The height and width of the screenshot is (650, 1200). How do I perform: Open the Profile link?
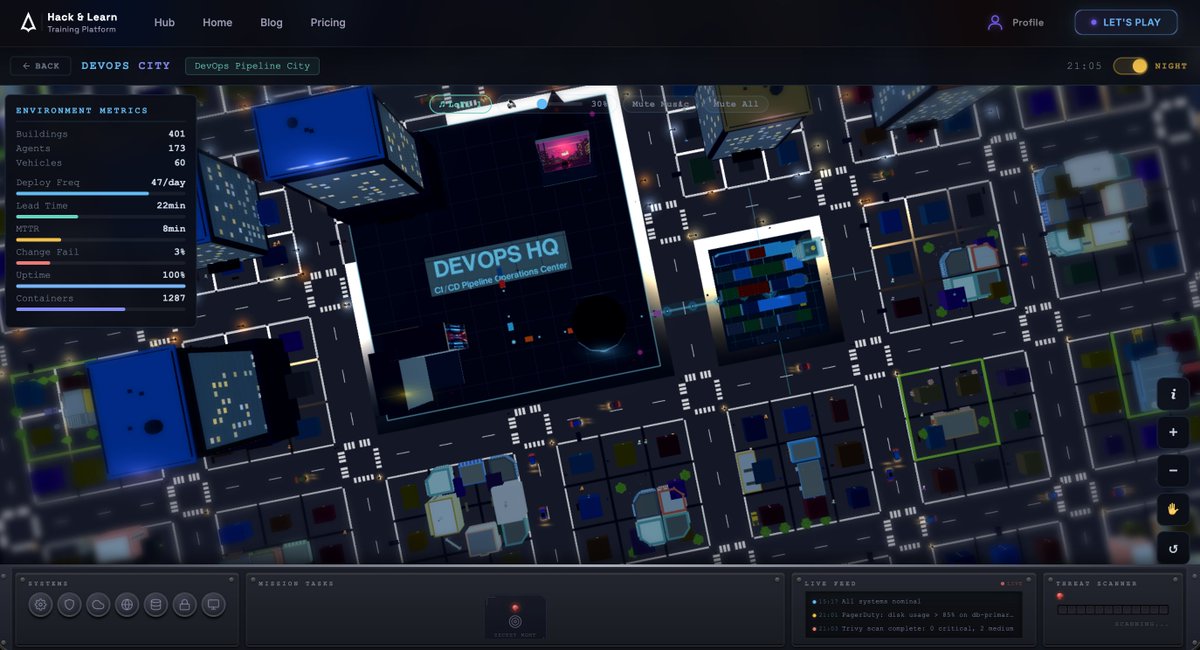1027,22
